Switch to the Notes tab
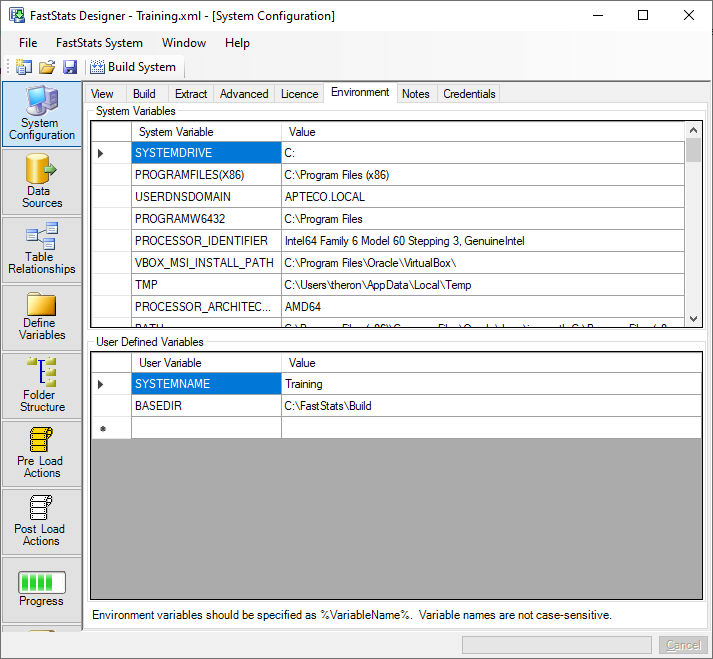Viewport: 713px width, 659px height. click(x=416, y=94)
